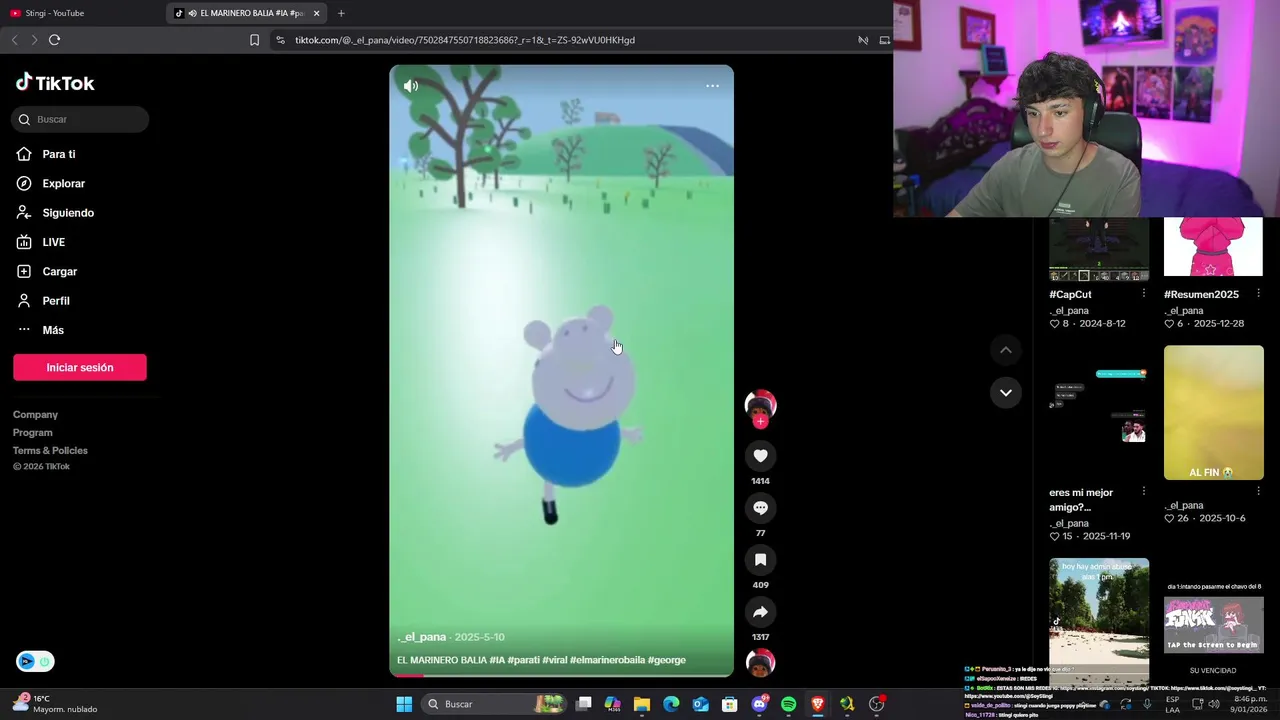Go to next video with down arrow
1280x720 pixels.
click(x=1006, y=392)
